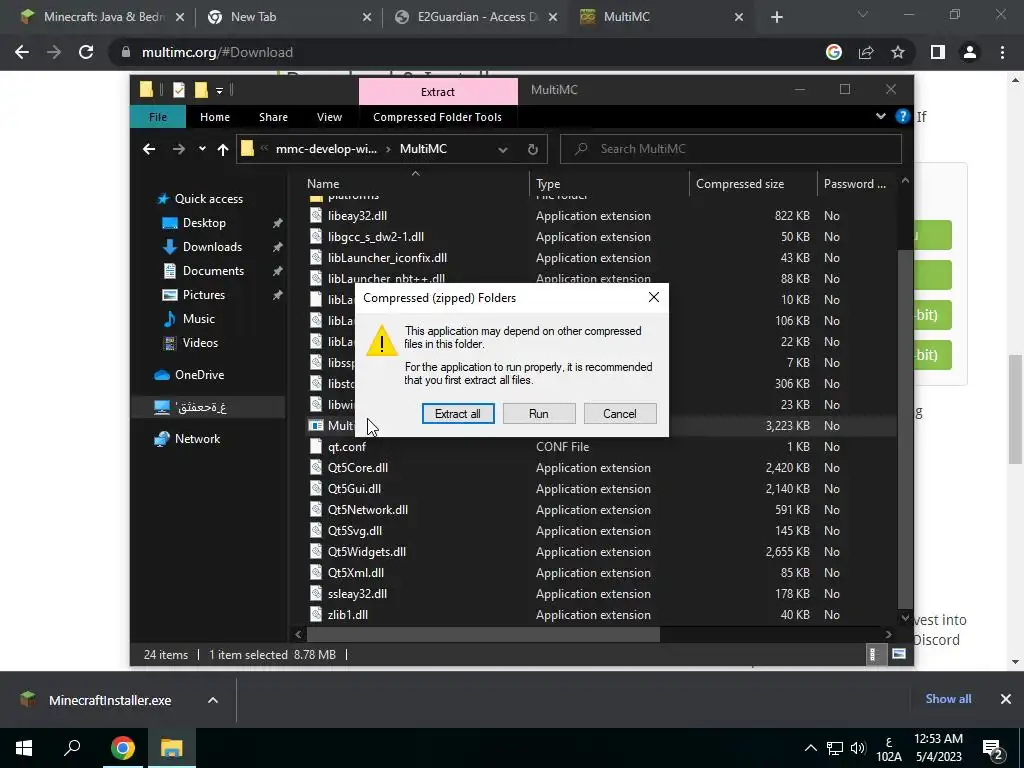The height and width of the screenshot is (768, 1024).
Task: Click the pink Extract contextual tab
Action: [x=438, y=91]
